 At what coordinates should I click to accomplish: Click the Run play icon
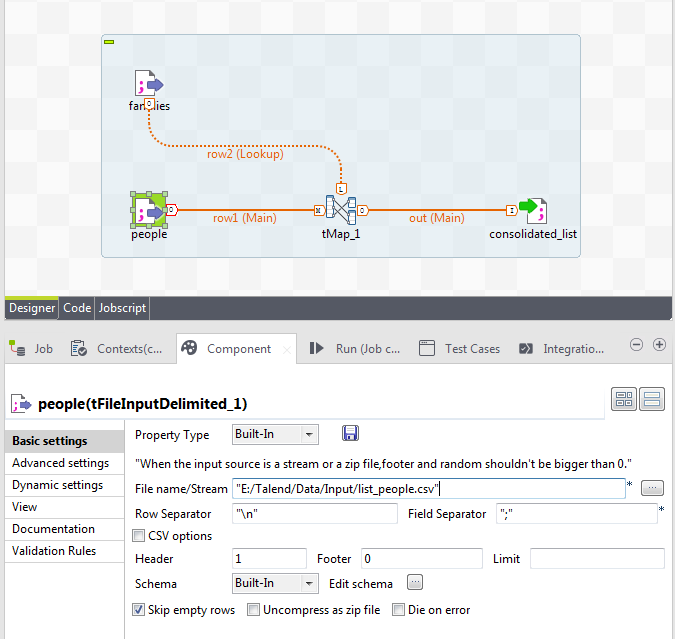[316, 348]
